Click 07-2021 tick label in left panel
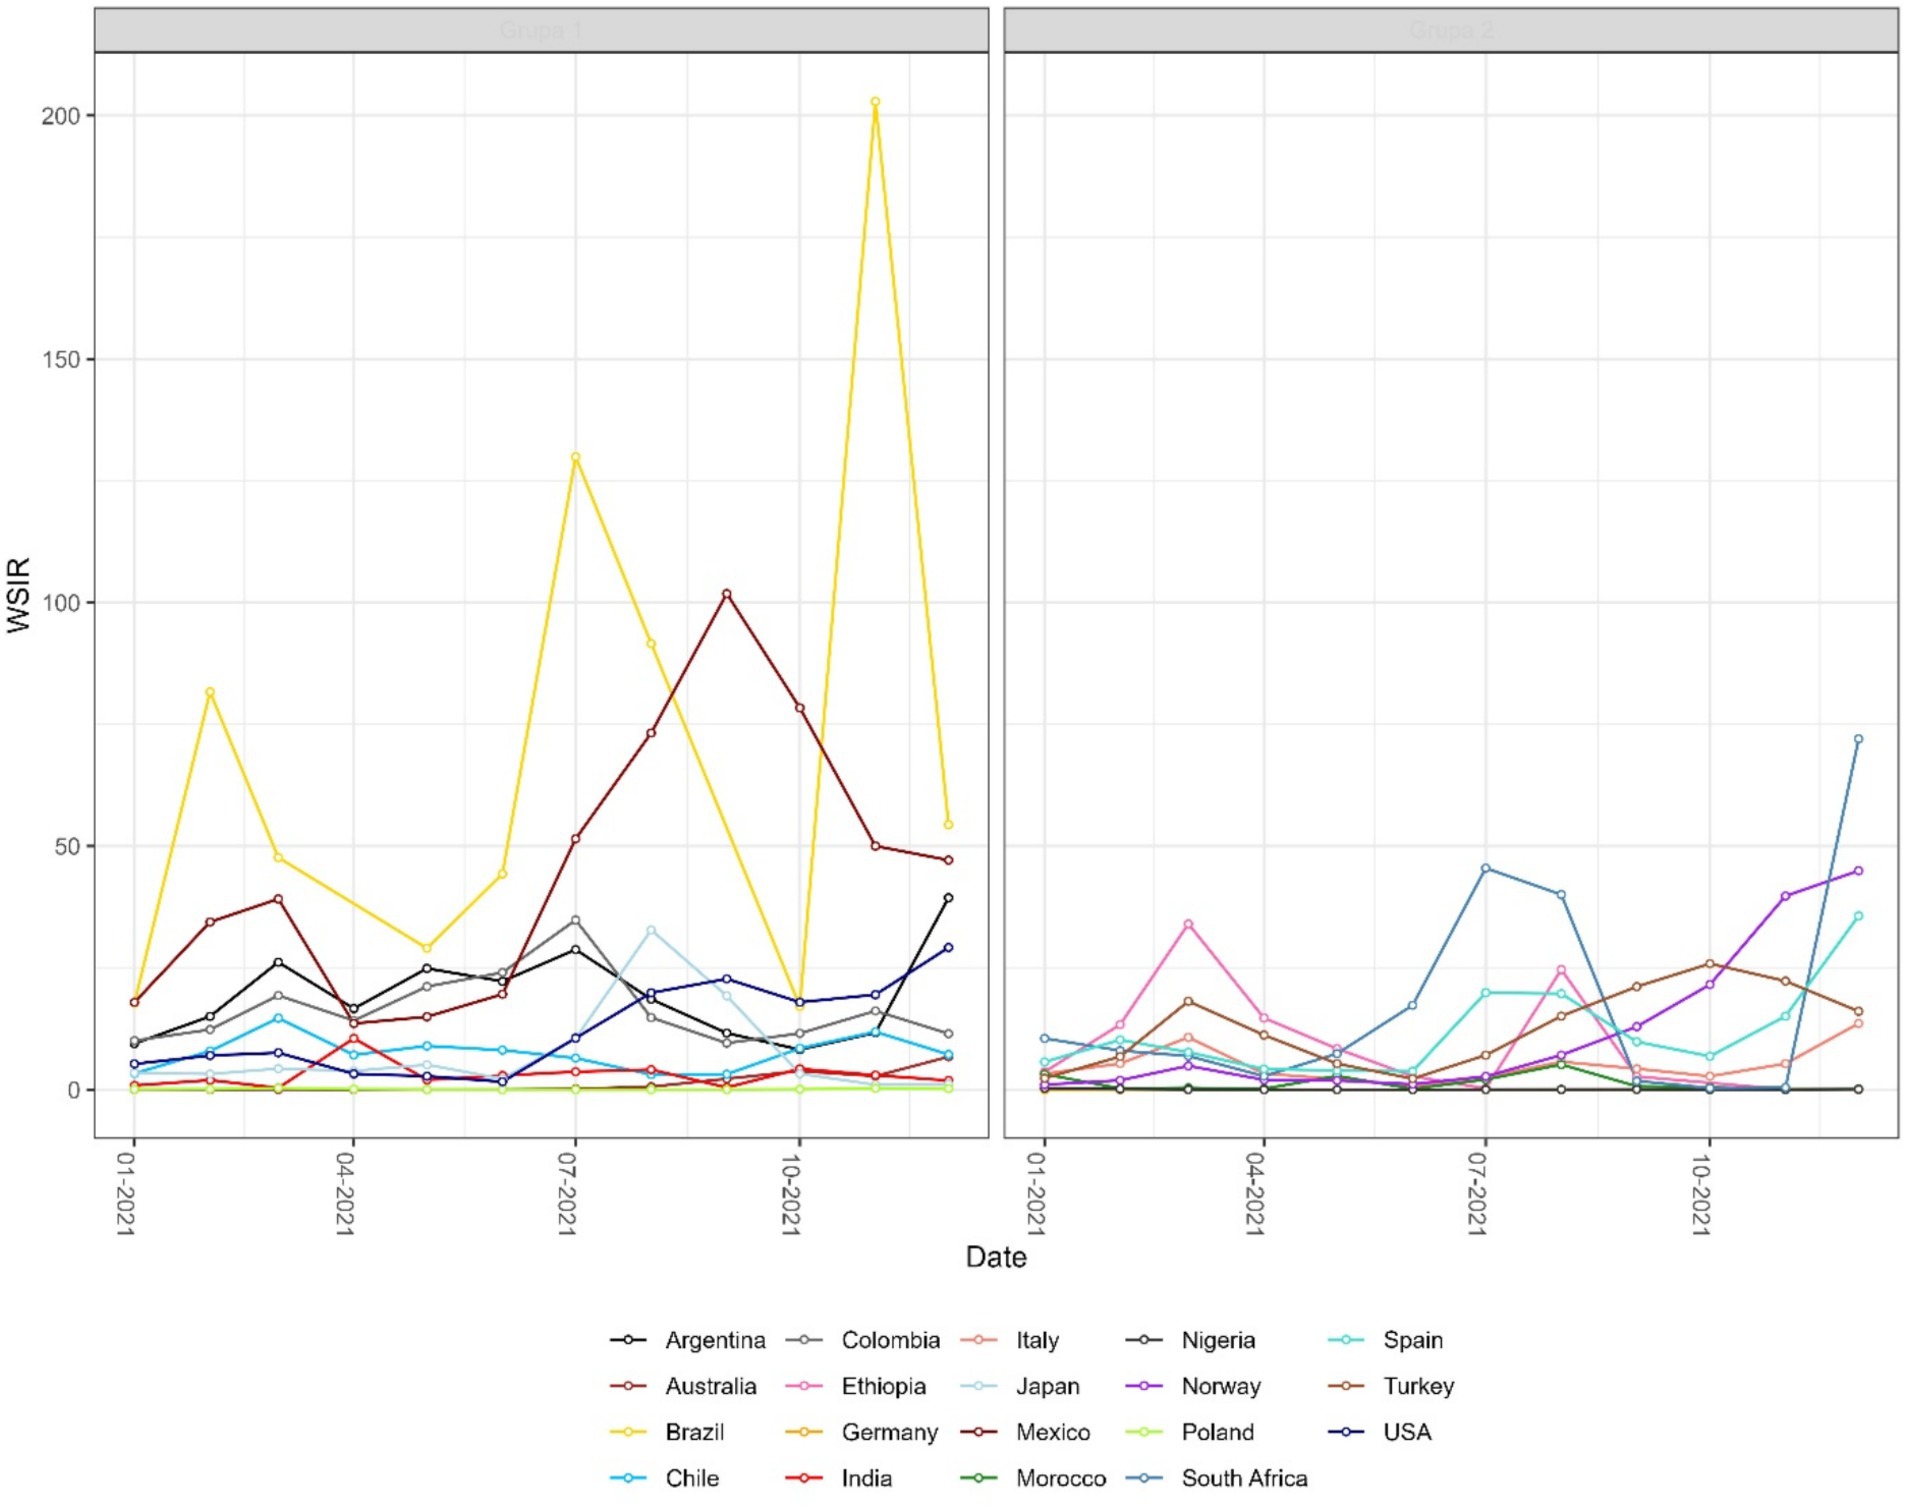Viewport: 1907px width, 1509px height. click(567, 1193)
